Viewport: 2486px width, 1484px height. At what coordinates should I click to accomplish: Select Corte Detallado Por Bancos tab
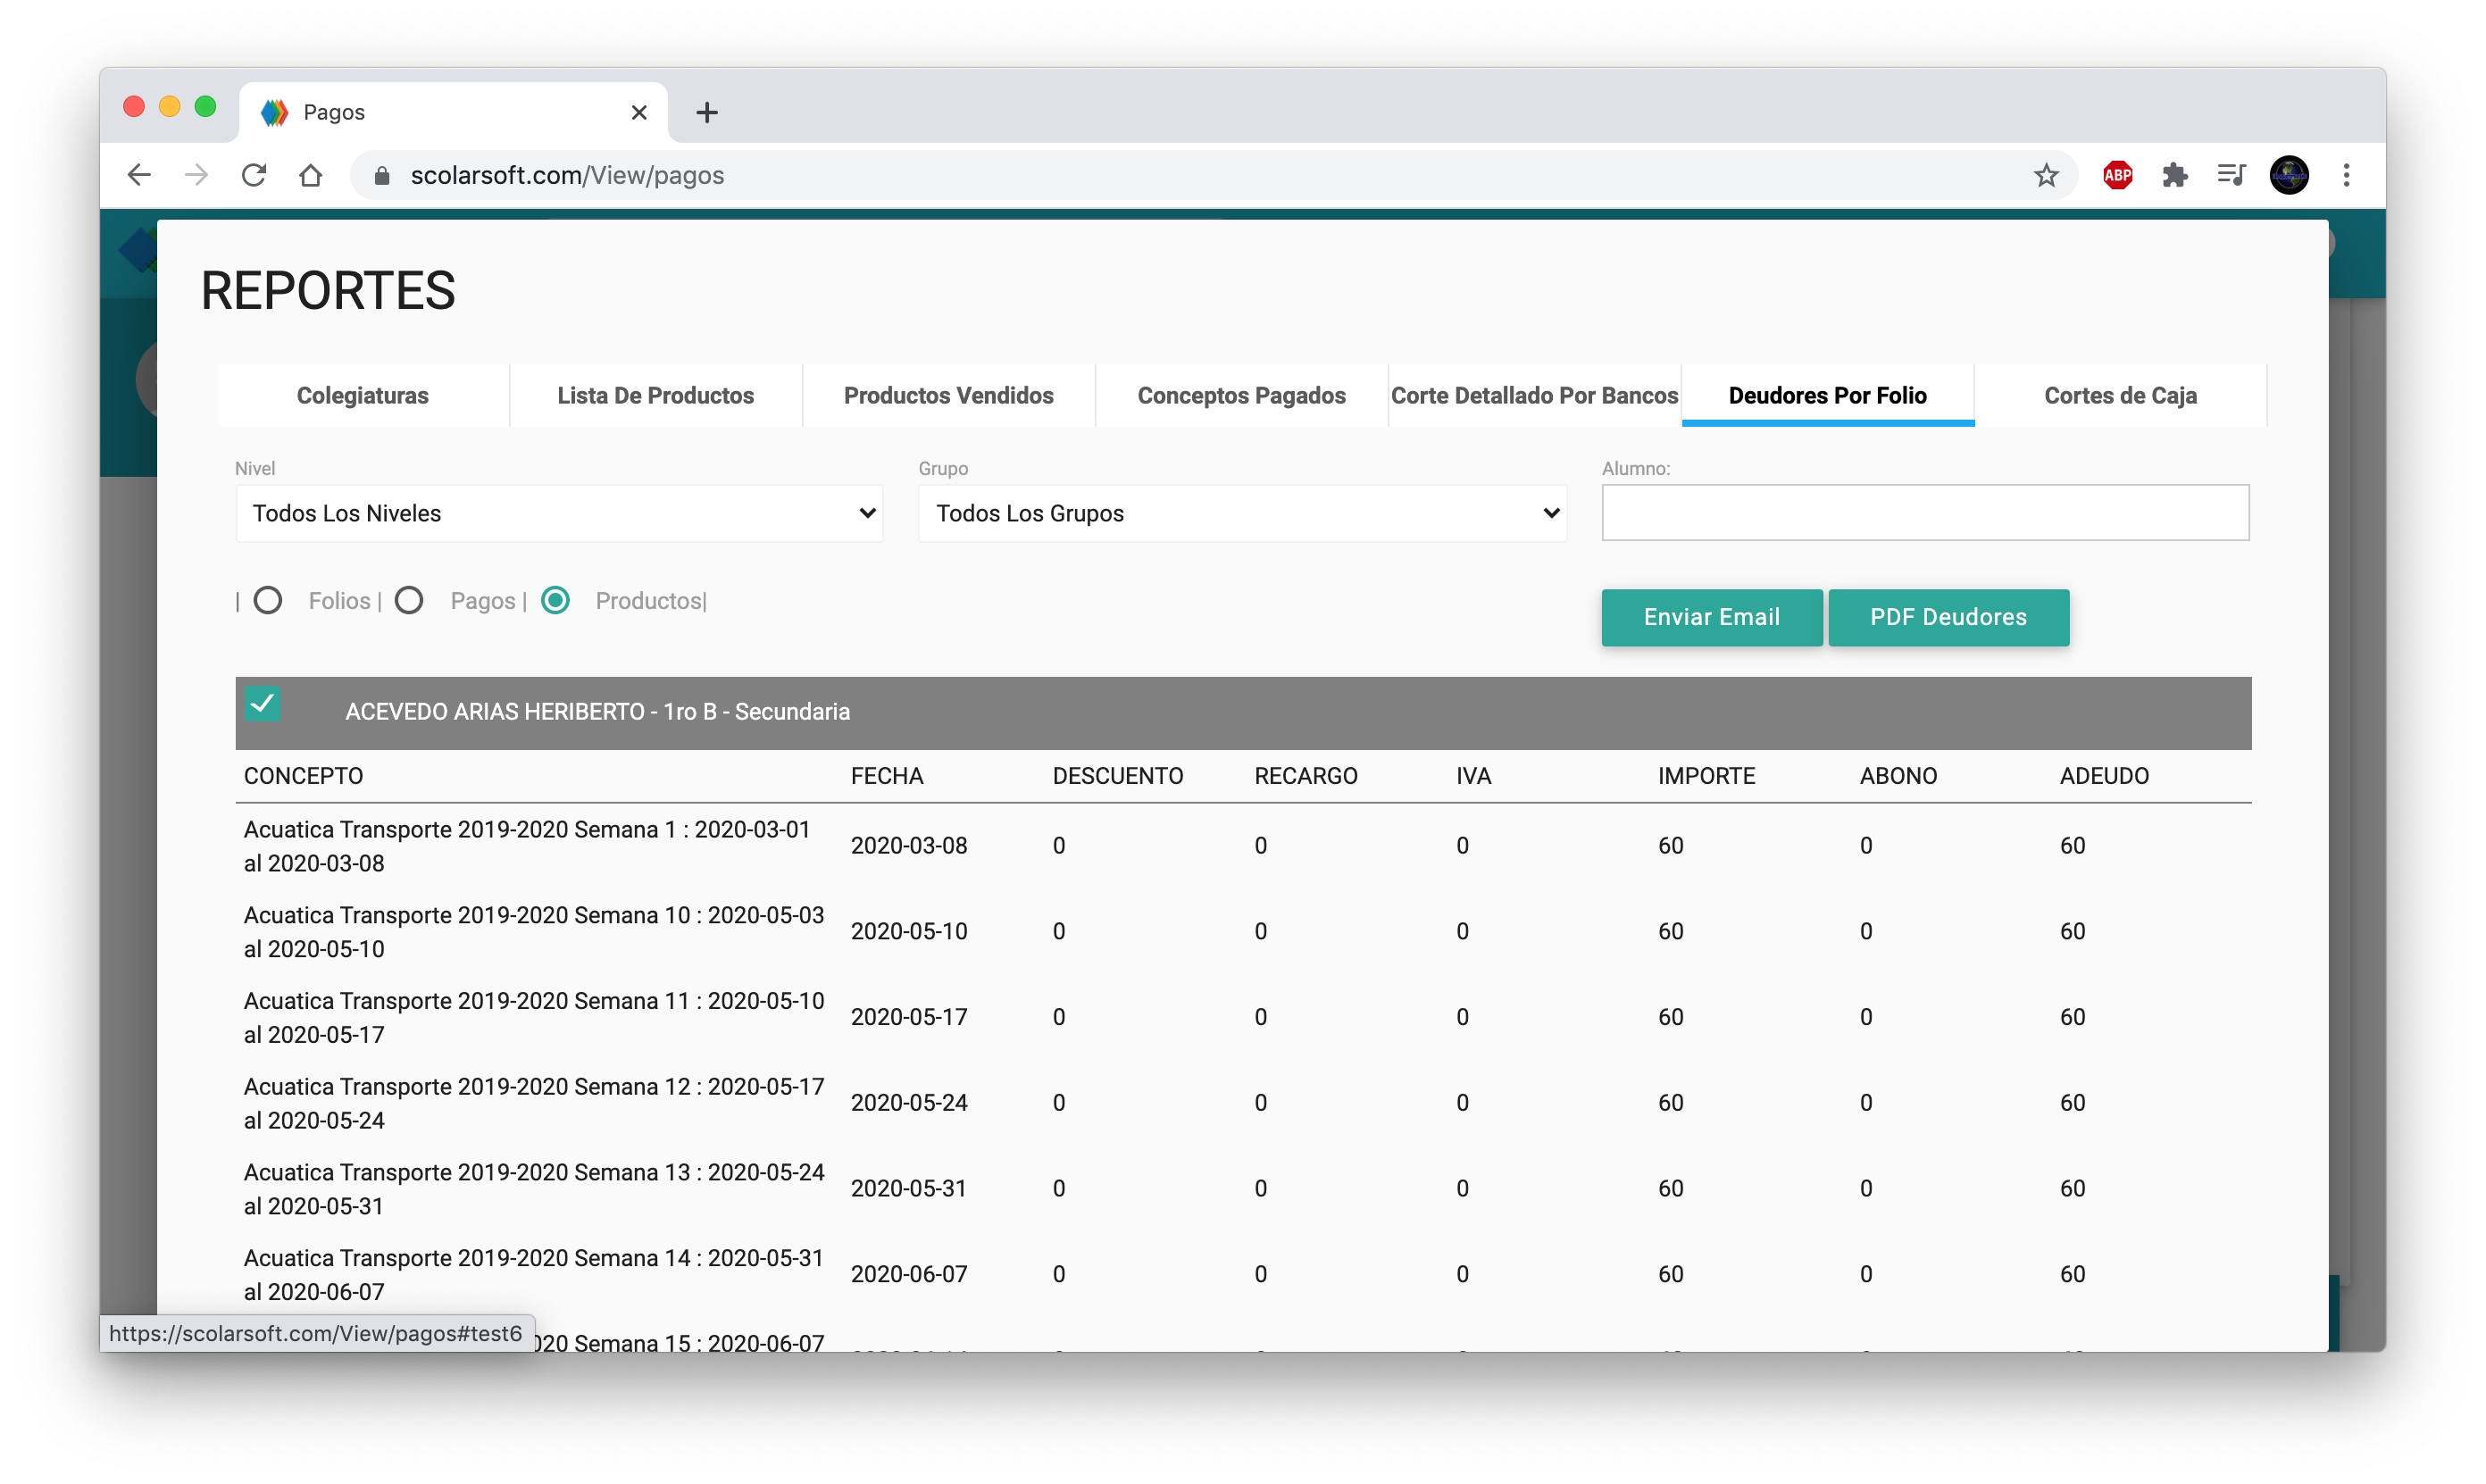(1534, 395)
